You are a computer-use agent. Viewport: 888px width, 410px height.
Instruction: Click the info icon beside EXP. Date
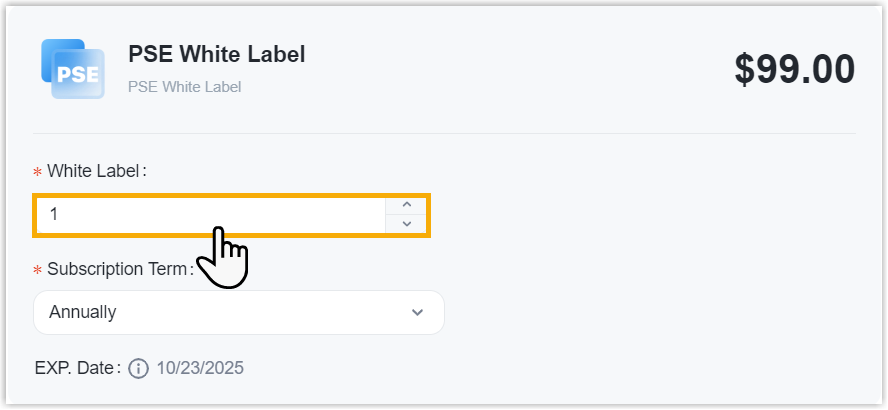click(139, 369)
